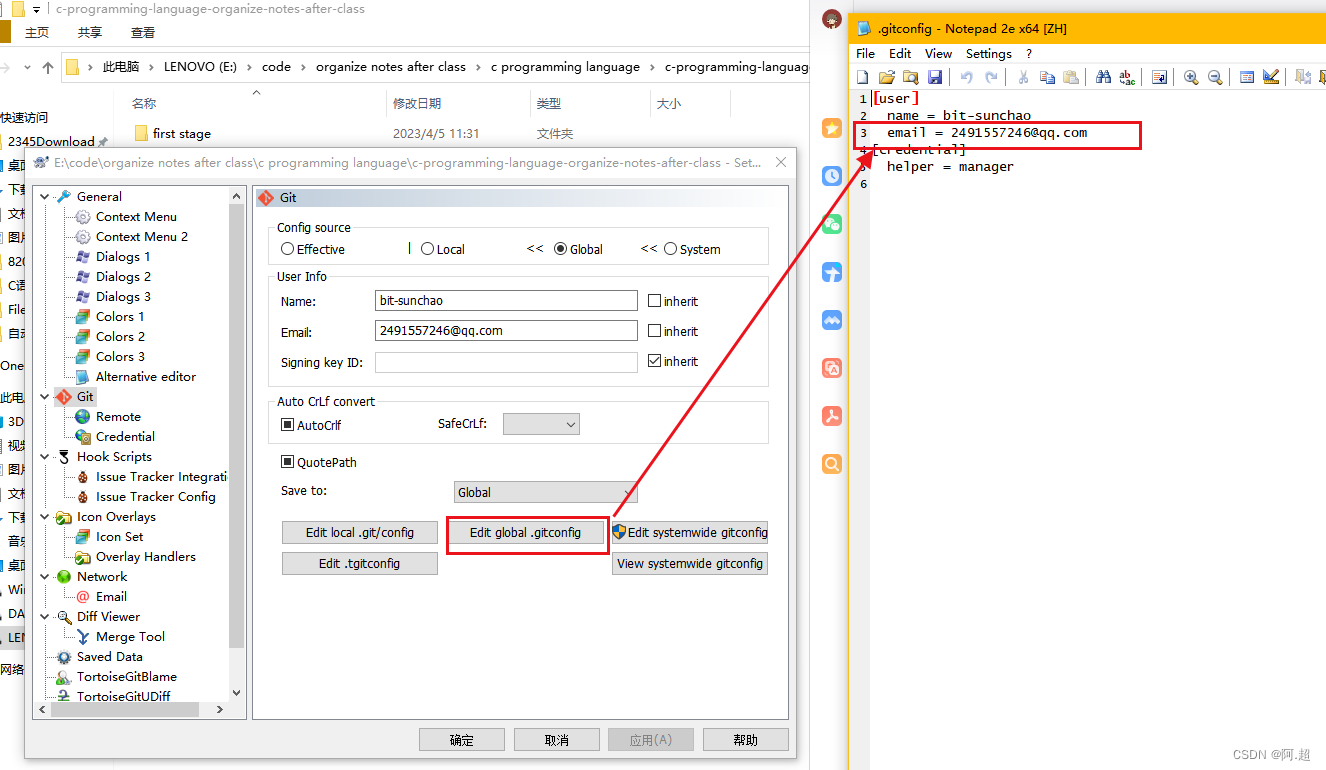This screenshot has height=770, width=1326.
Task: Open the ? help menu in Notepad2
Action: tap(1029, 53)
